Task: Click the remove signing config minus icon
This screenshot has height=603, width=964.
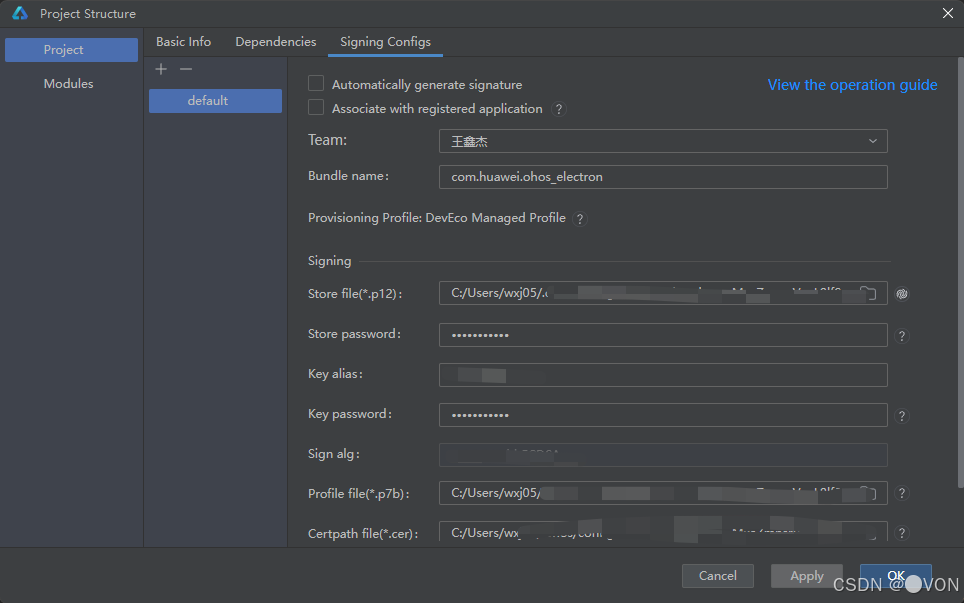Action: tap(186, 69)
